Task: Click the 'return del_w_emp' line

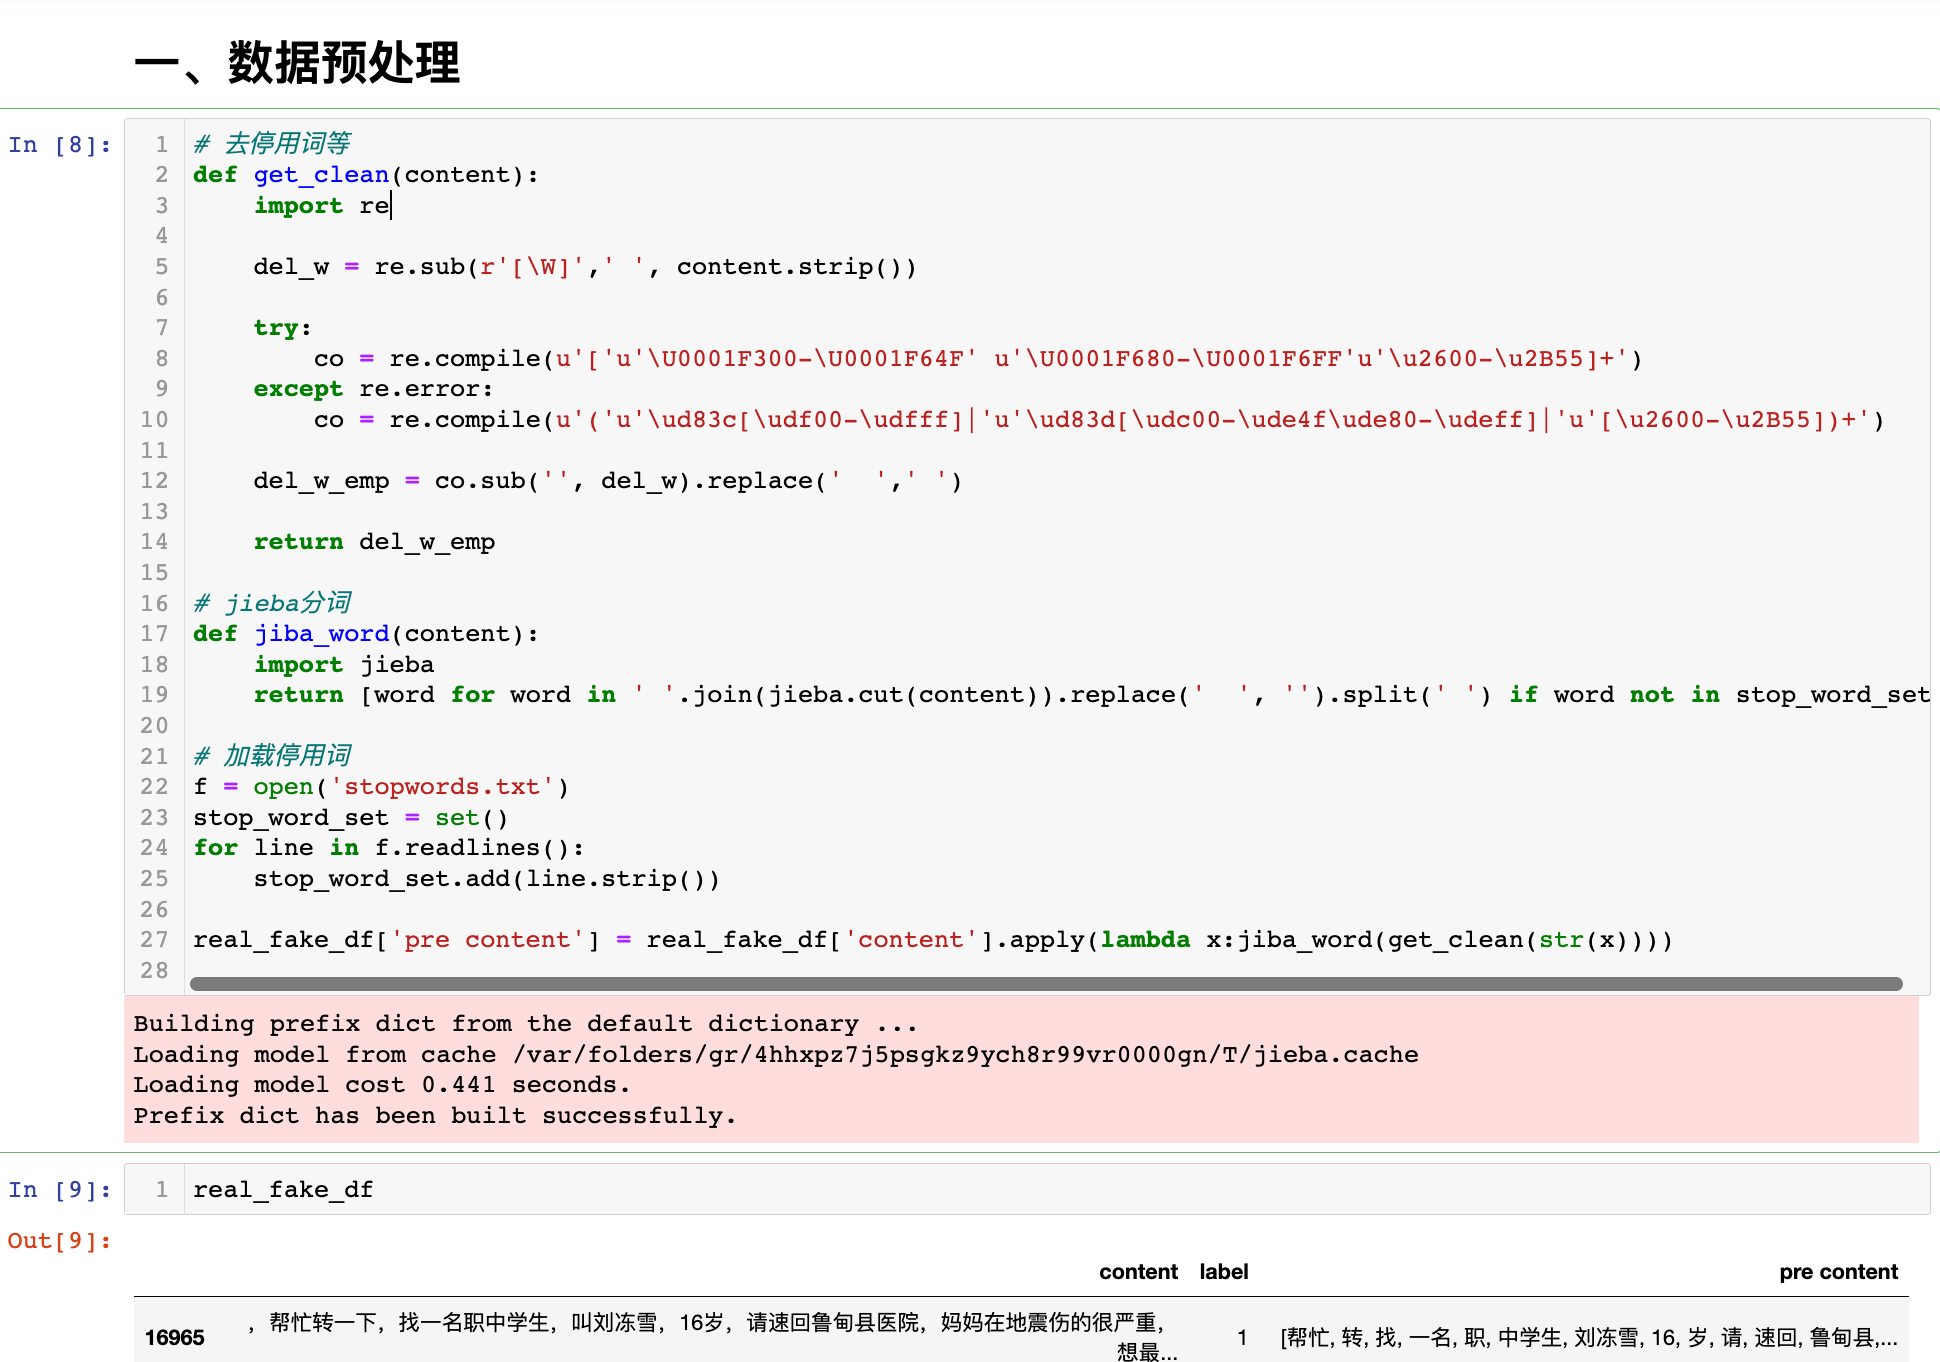Action: [x=374, y=542]
